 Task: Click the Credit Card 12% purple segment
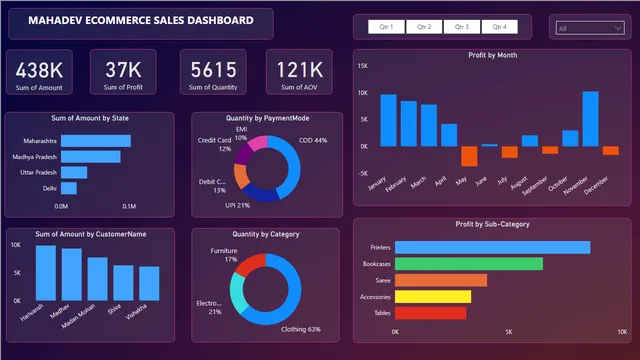point(244,154)
